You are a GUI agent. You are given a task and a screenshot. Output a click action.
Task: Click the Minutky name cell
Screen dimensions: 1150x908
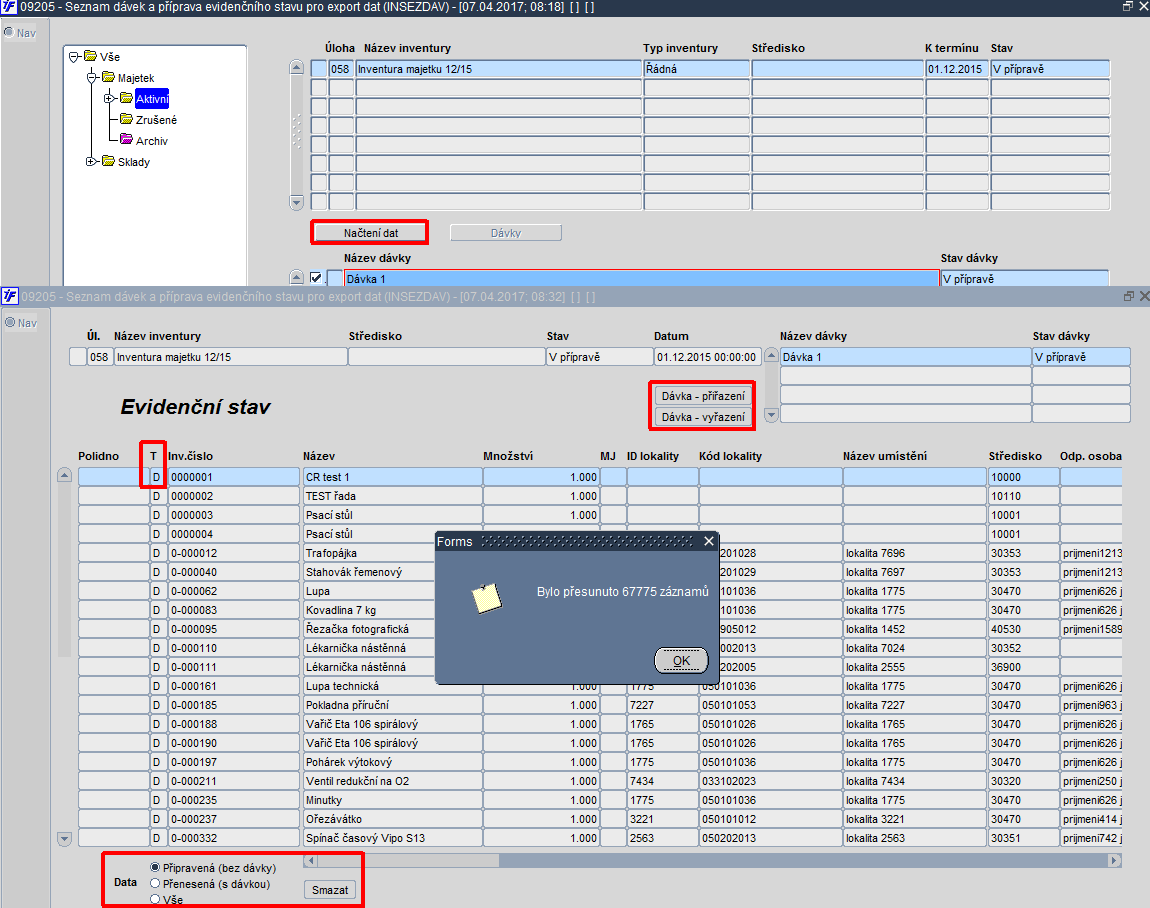392,799
